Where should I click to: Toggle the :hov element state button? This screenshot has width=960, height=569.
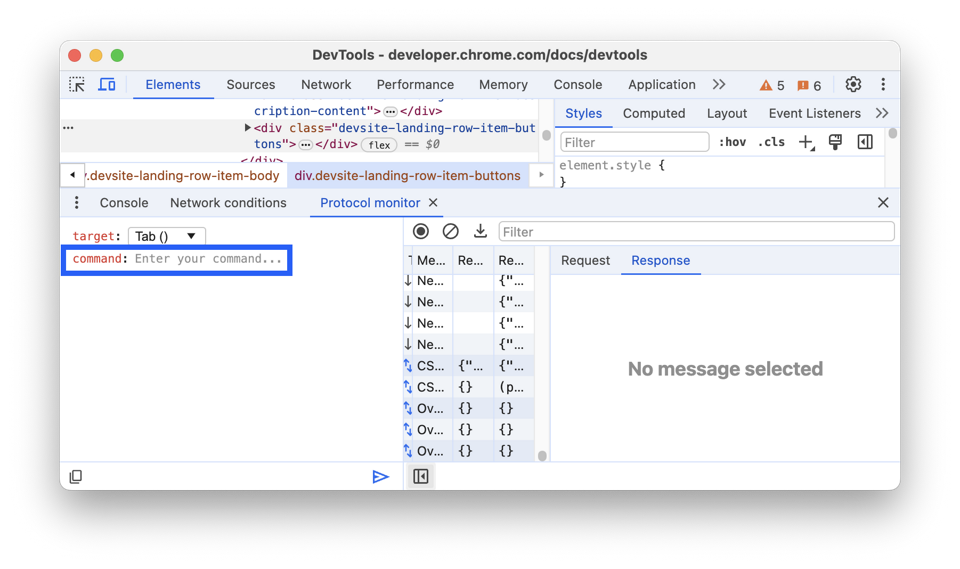(732, 142)
